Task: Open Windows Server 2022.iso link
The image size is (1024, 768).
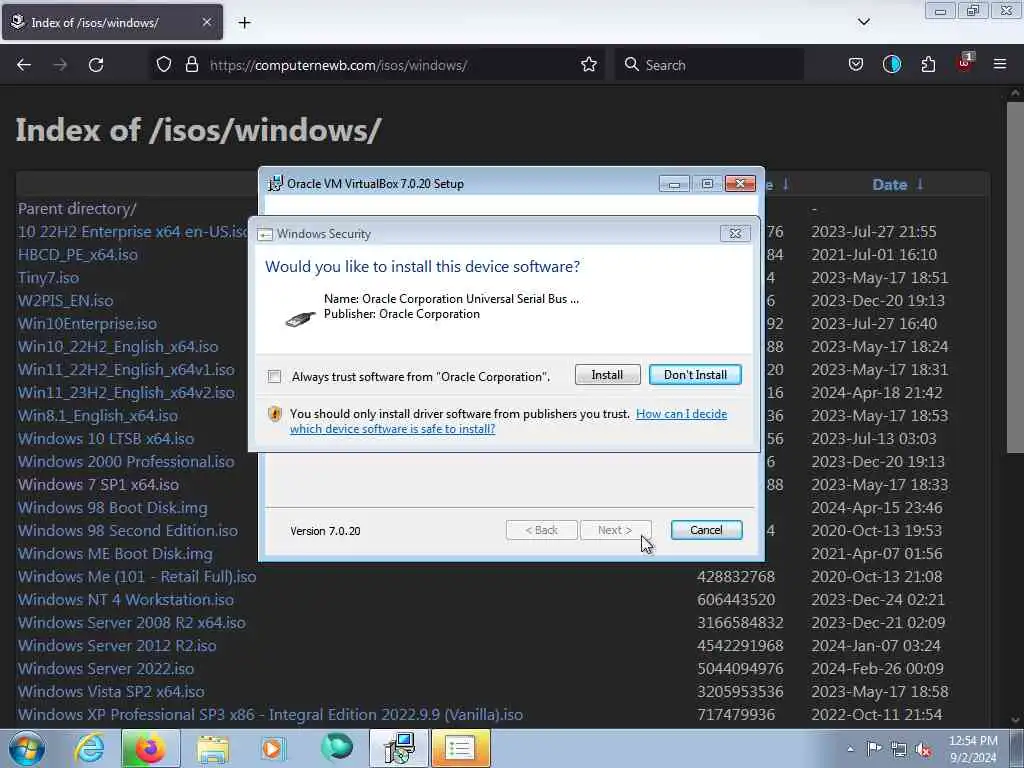Action: pyautogui.click(x=106, y=668)
